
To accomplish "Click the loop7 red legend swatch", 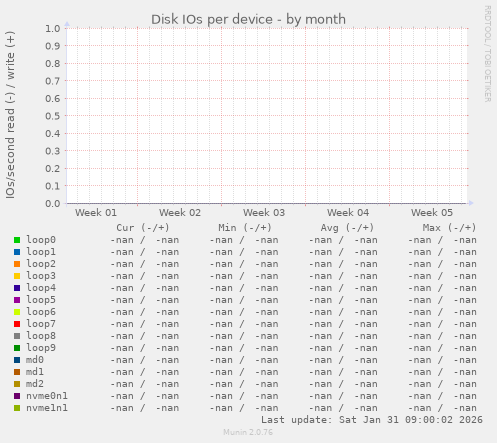I will coord(17,324).
